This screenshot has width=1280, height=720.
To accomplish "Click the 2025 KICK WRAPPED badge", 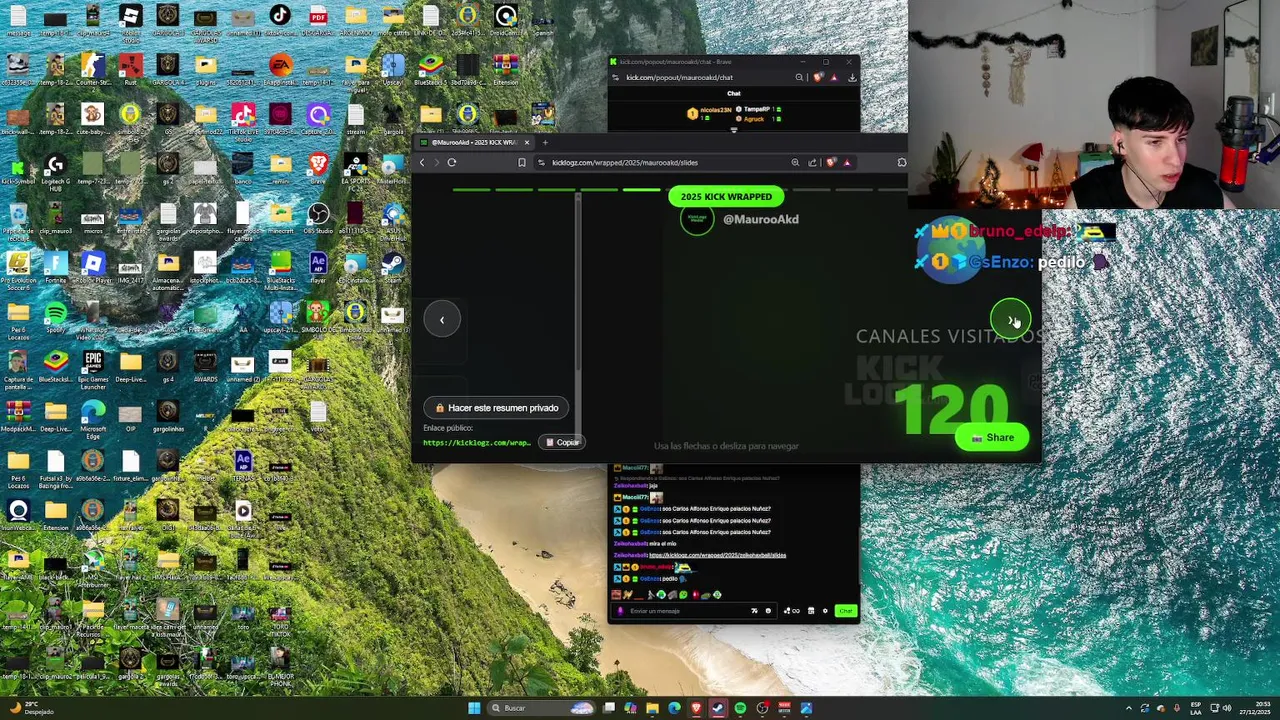I will pyautogui.click(x=726, y=197).
